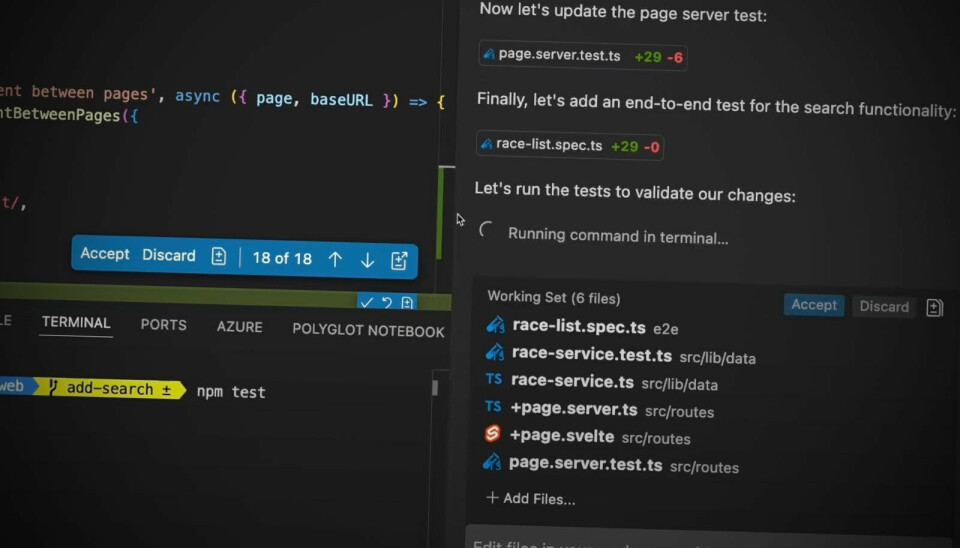Click the spinner next to Running command in terminal
Screen dimensions: 960x548
coord(486,230)
